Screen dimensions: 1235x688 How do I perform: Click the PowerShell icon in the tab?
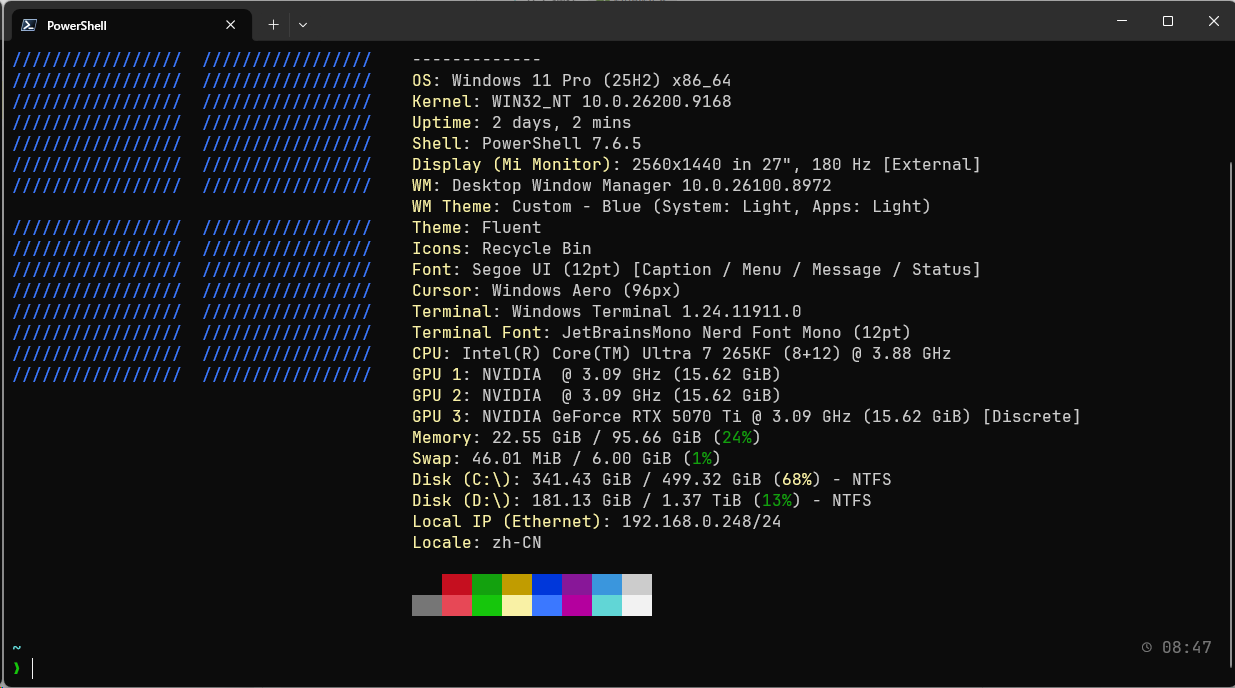click(29, 25)
